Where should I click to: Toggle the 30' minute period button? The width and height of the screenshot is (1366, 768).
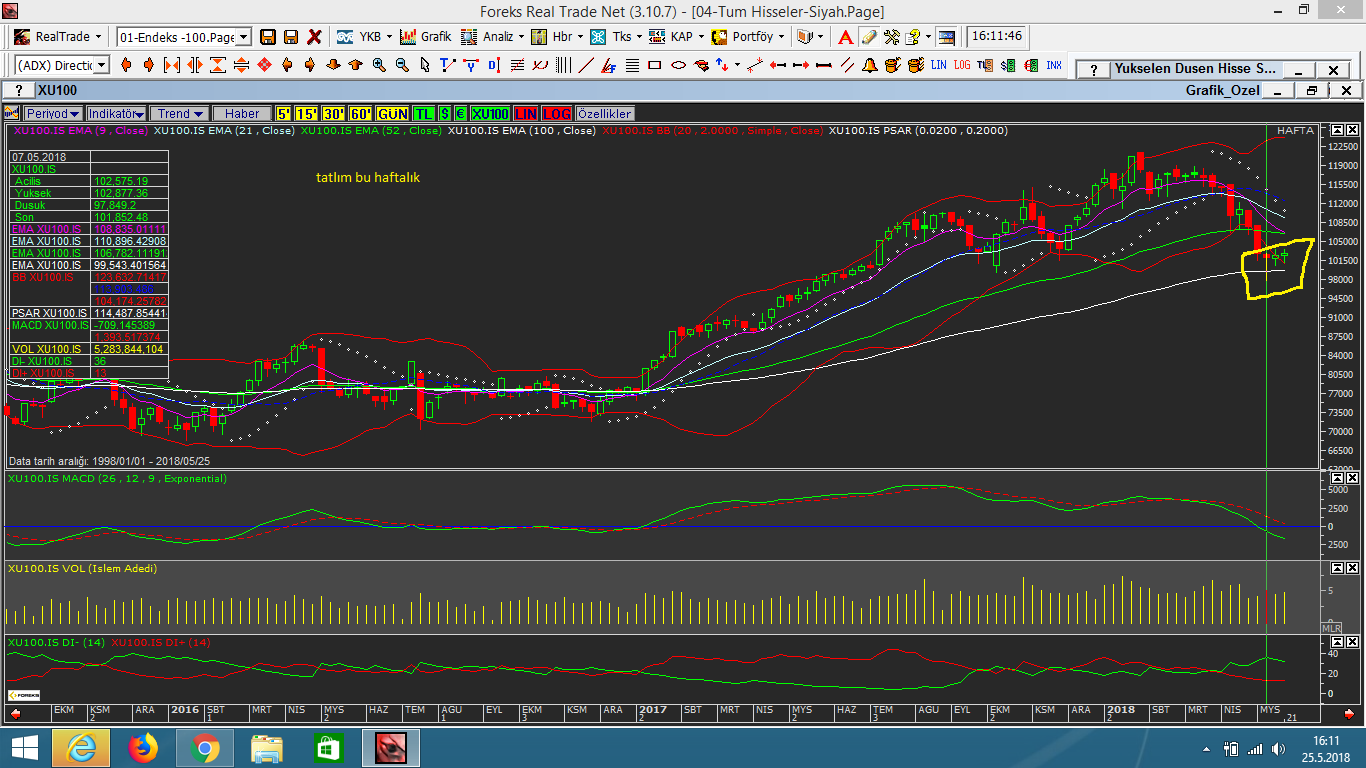333,113
